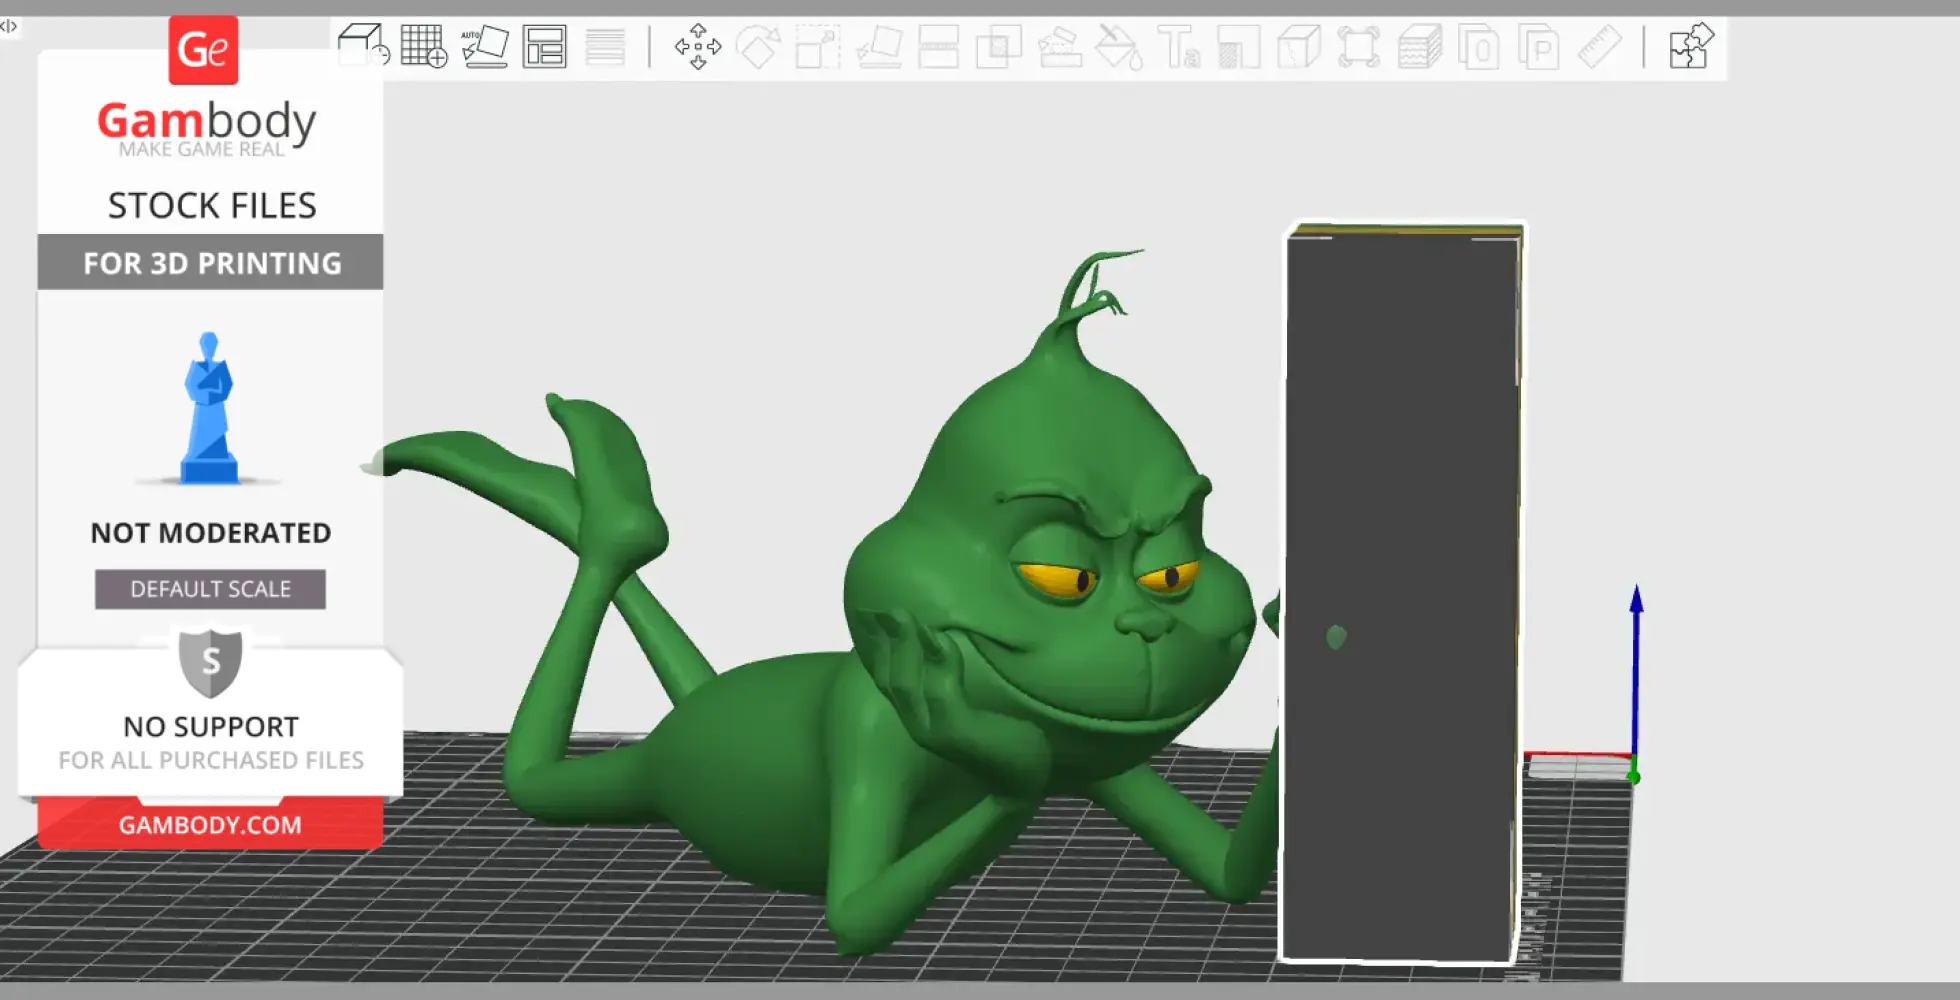This screenshot has width=1960, height=1000.
Task: Collapse the panel using the chevron at top-left edge
Action: tap(10, 27)
